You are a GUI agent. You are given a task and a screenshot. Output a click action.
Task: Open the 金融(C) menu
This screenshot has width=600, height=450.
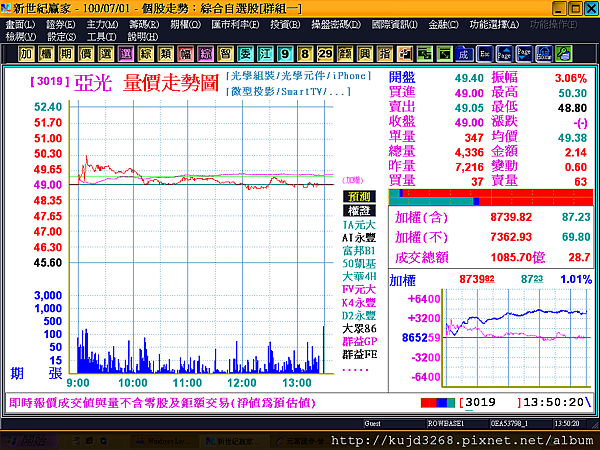(x=443, y=24)
